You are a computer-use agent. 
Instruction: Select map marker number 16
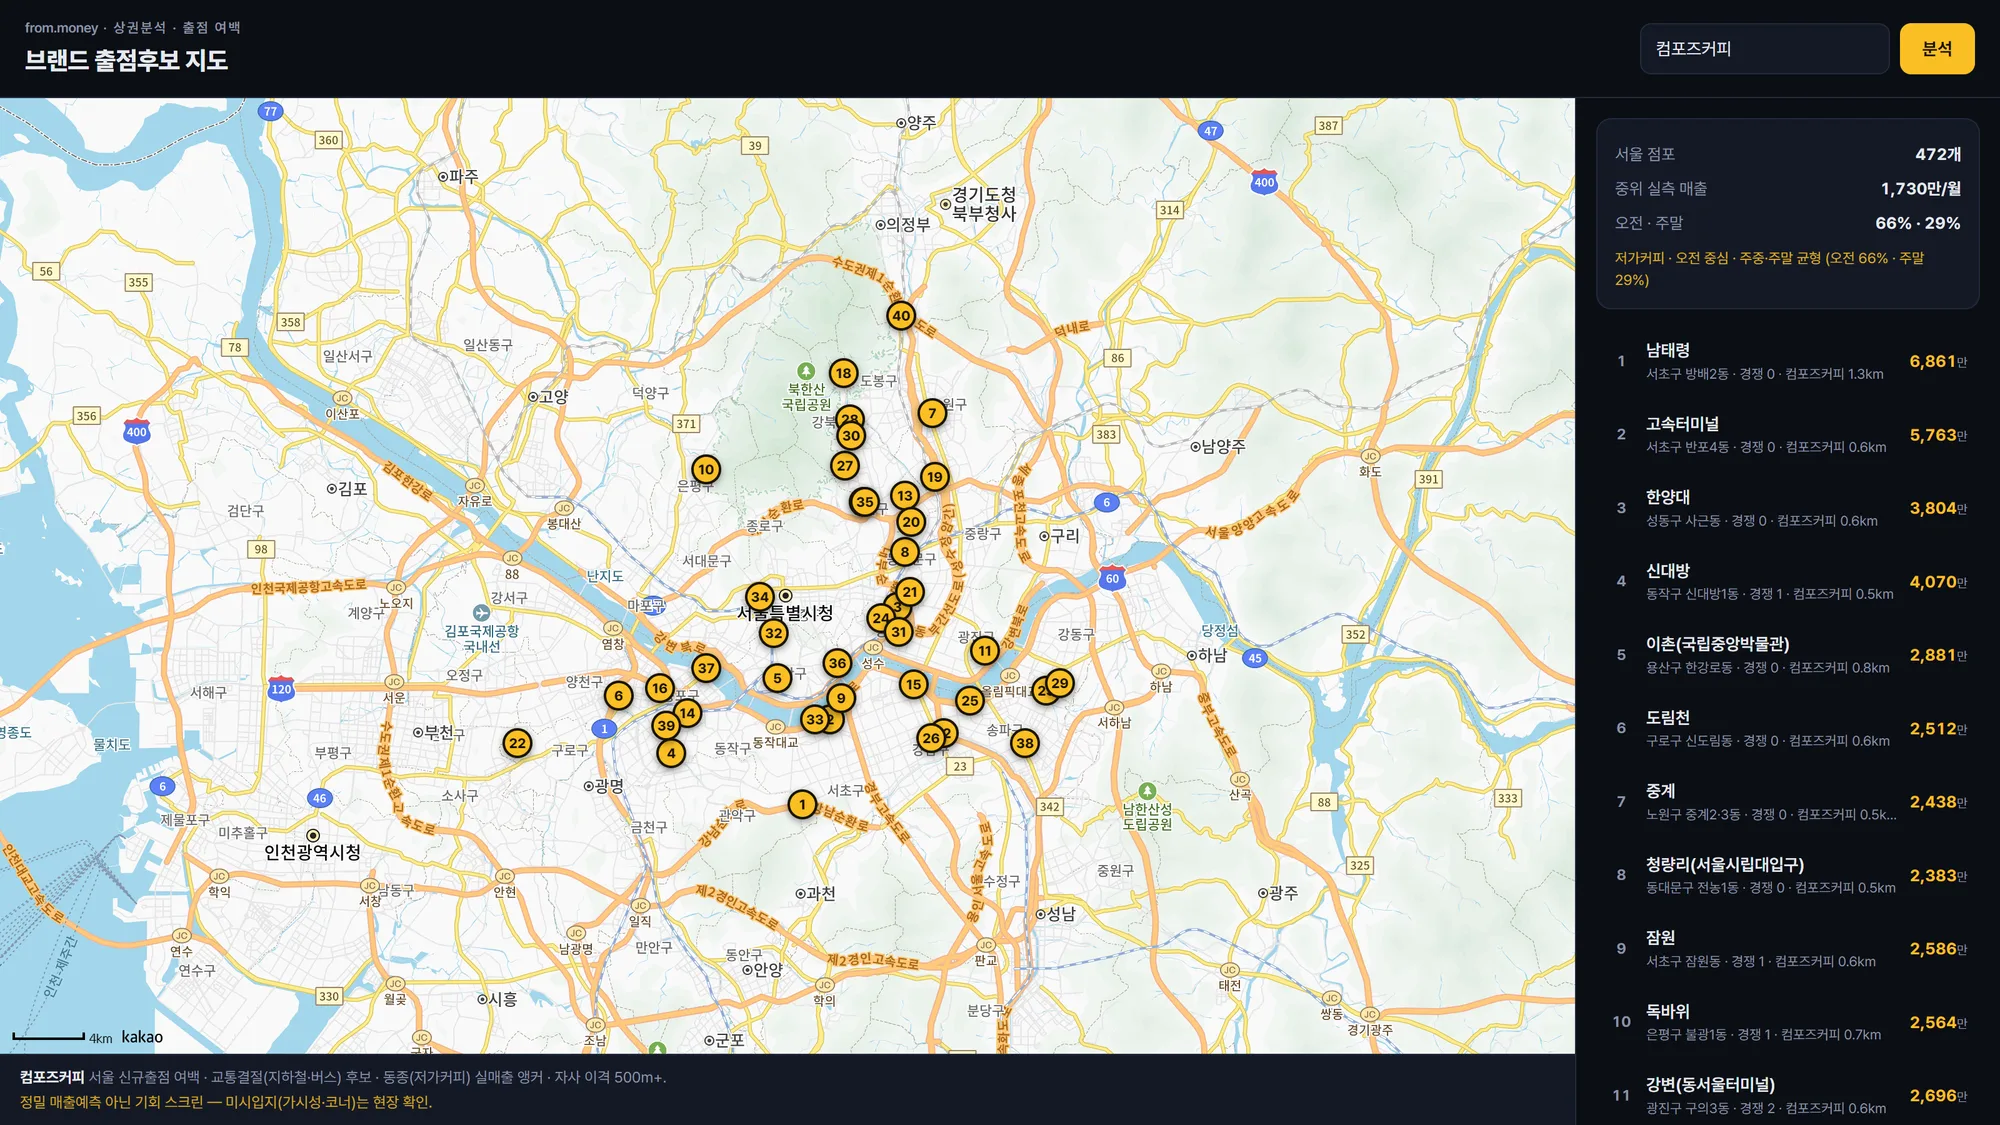click(x=659, y=688)
